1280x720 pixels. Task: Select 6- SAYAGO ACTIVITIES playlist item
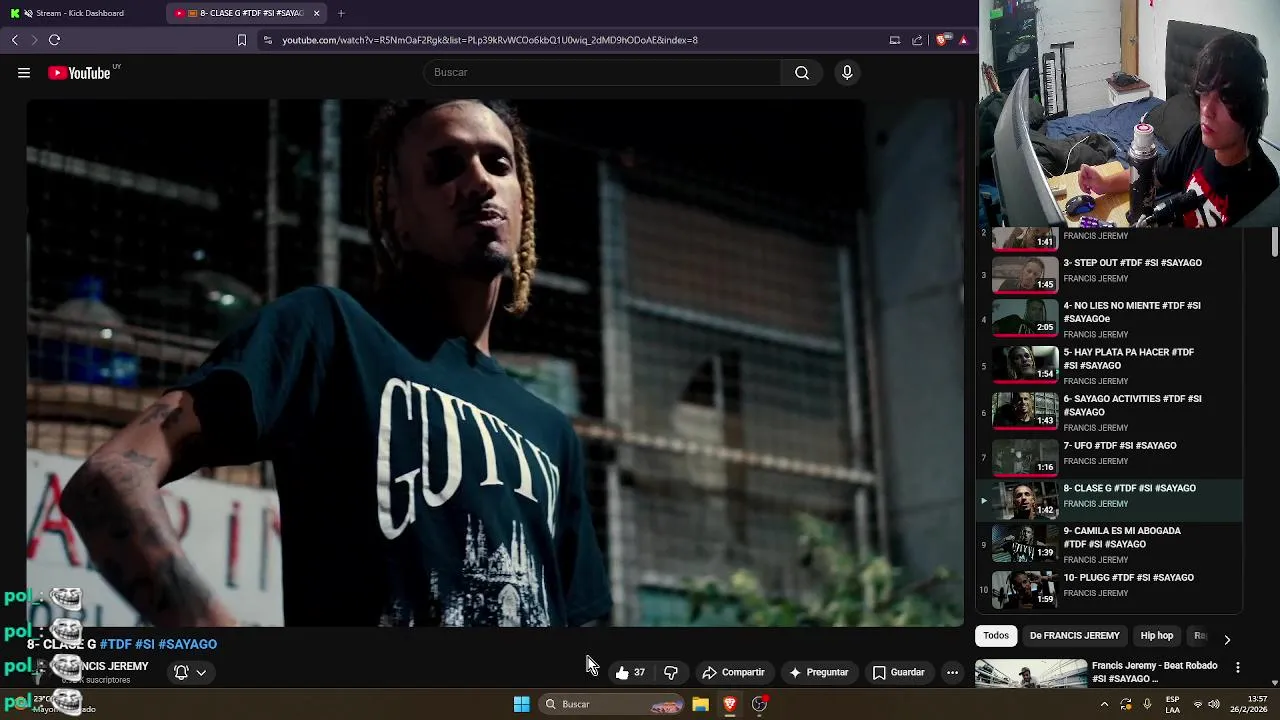[x=1110, y=412]
